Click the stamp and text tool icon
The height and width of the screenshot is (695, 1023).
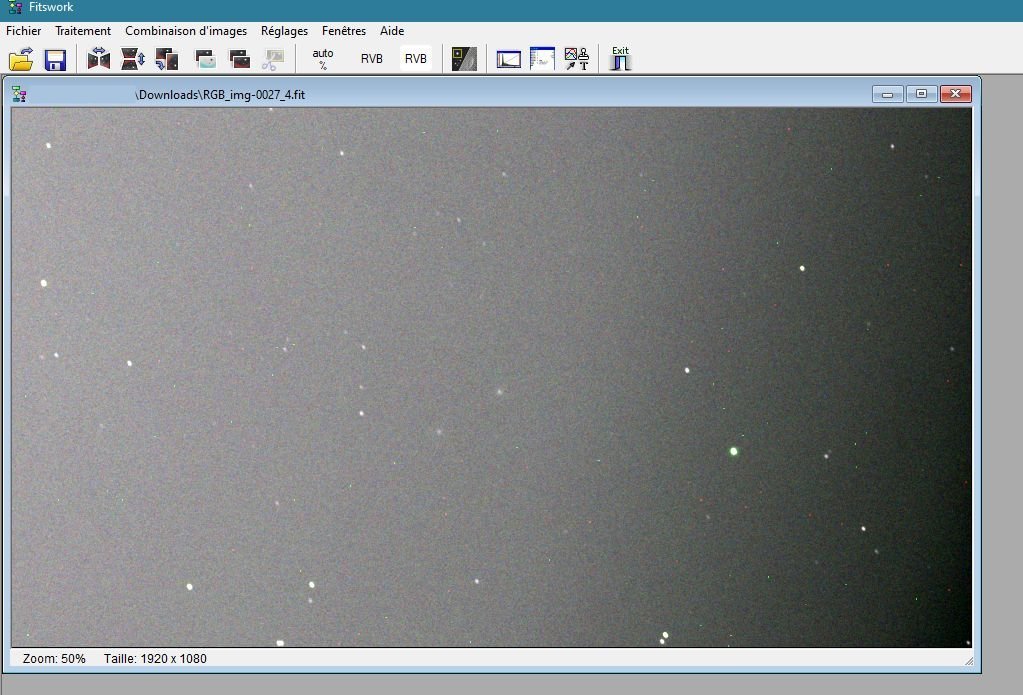pyautogui.click(x=577, y=59)
